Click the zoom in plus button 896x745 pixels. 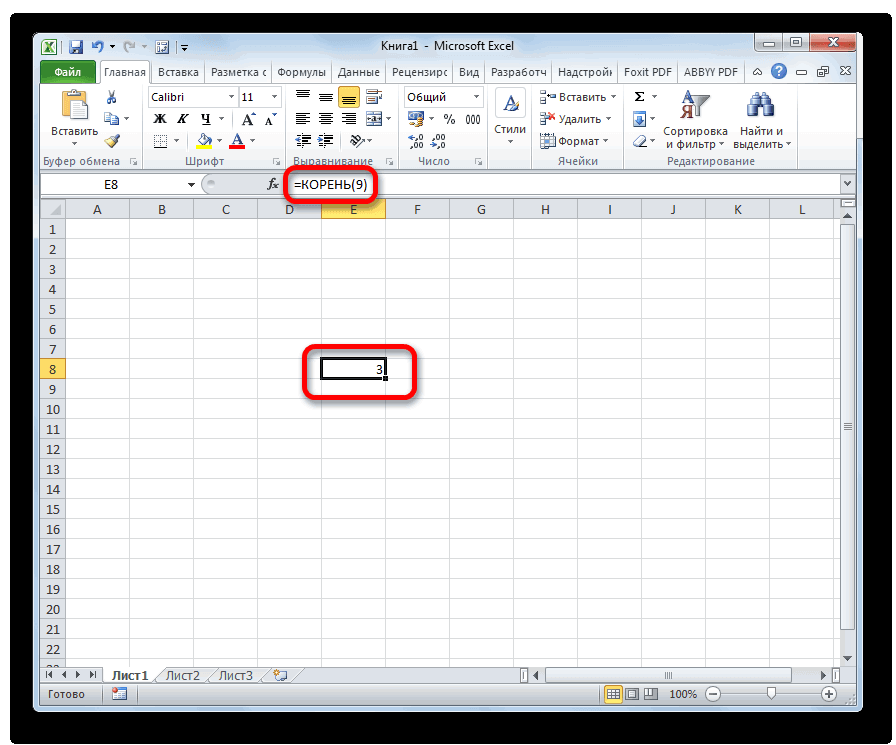829,694
